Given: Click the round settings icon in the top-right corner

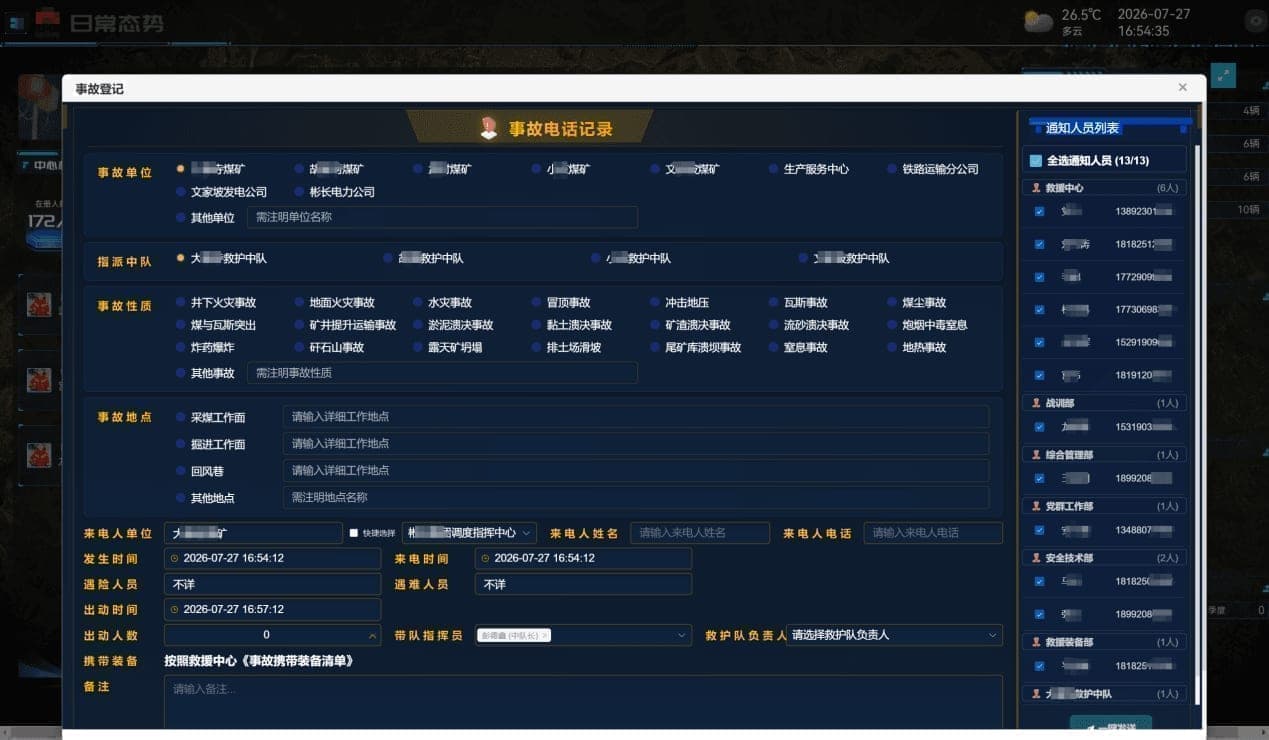Looking at the screenshot, I should (1254, 21).
